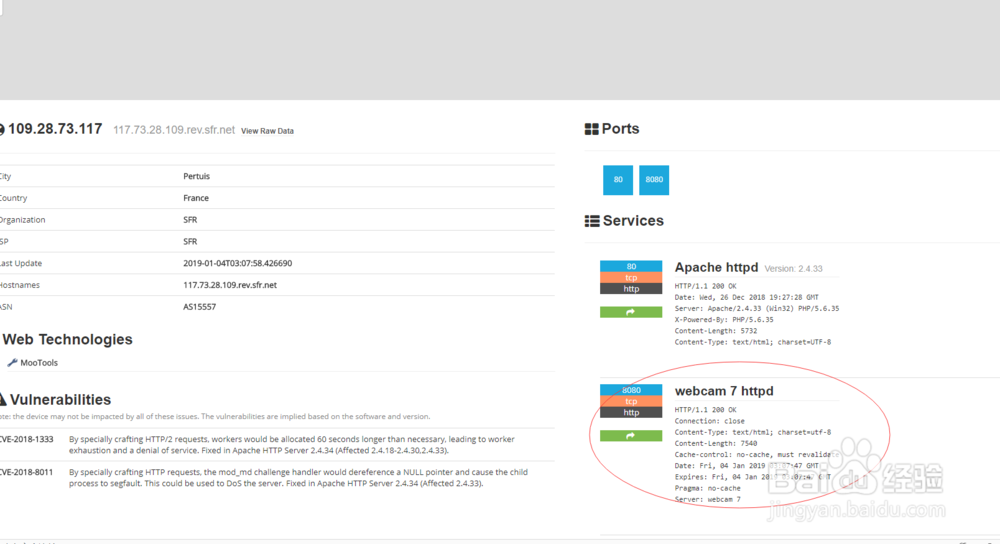Select the ASN value AS15557
The width and height of the screenshot is (1000, 544).
tap(200, 307)
